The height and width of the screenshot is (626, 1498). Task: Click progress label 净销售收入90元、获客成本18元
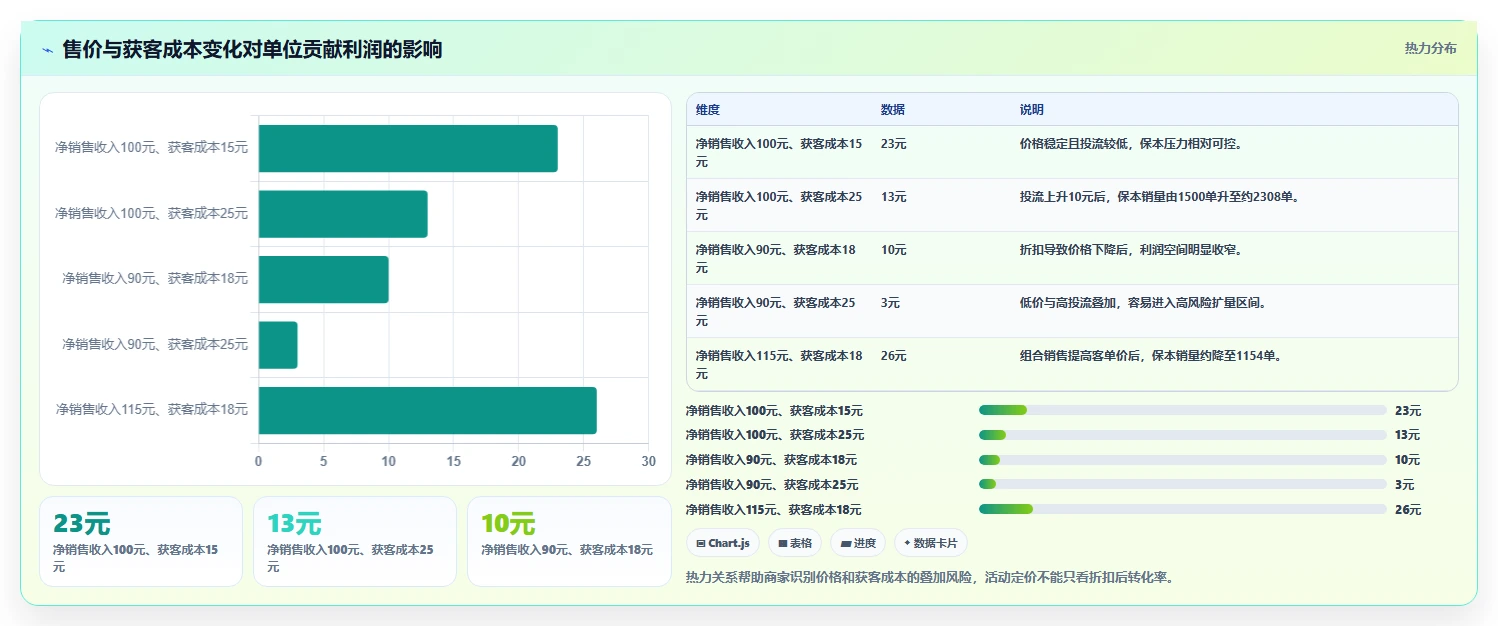click(771, 460)
